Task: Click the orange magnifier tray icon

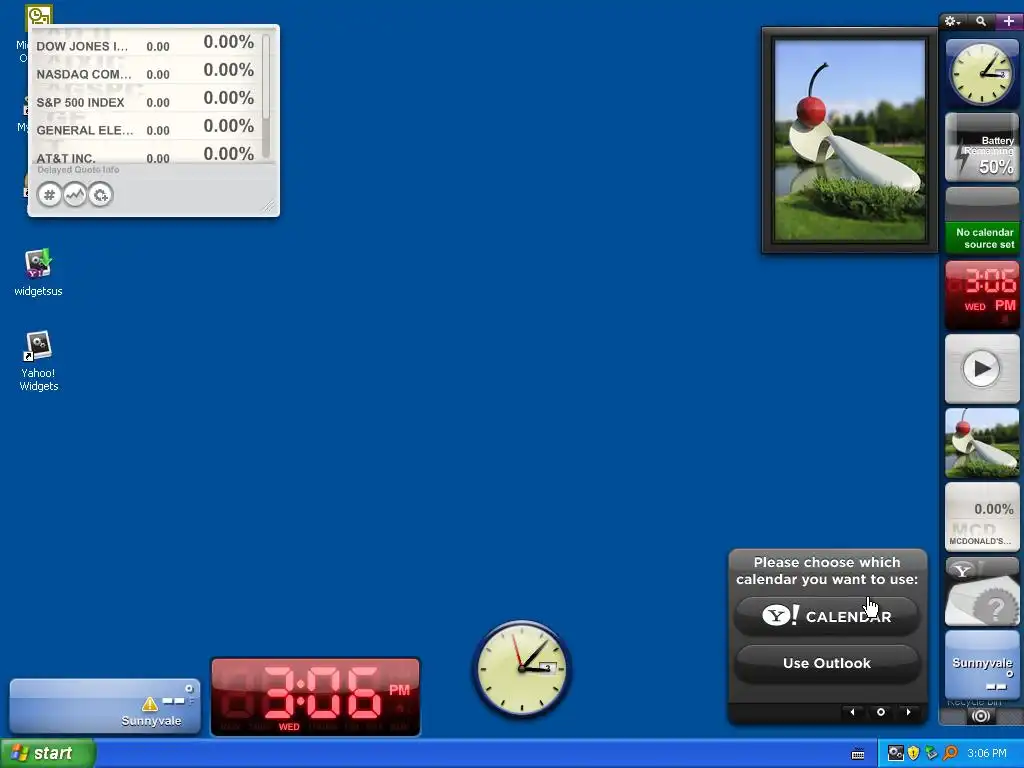Action: point(950,753)
